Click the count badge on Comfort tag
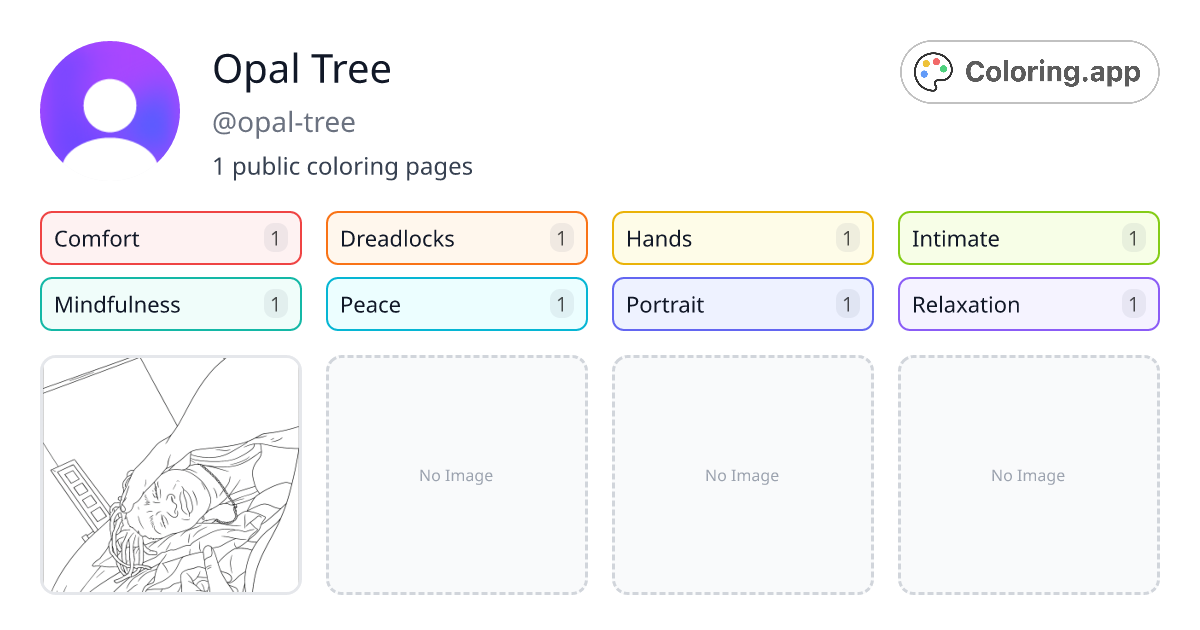 [x=276, y=238]
